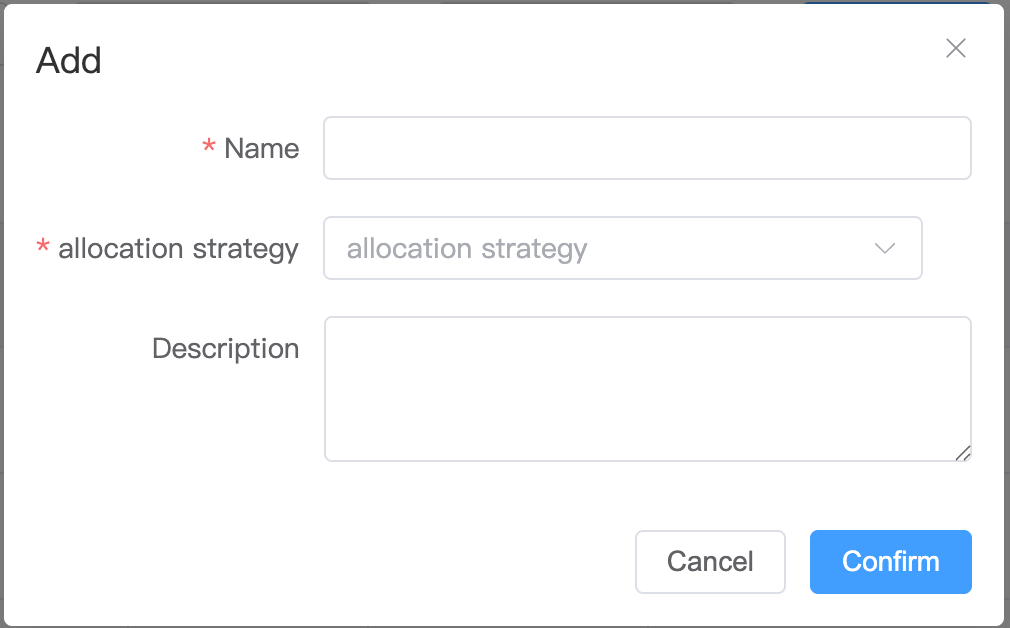Open the allocation strategy dropdown
Screen dimensions: 1010x628
(622, 248)
